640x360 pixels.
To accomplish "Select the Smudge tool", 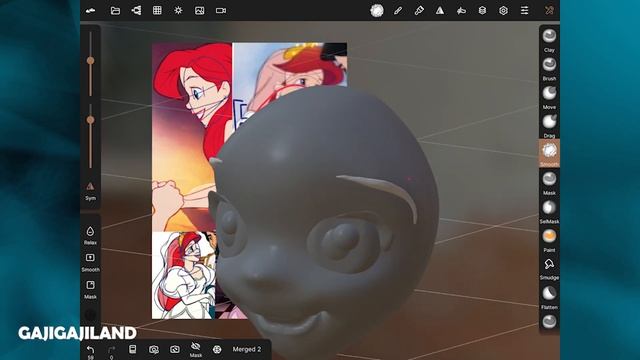I will point(549,268).
